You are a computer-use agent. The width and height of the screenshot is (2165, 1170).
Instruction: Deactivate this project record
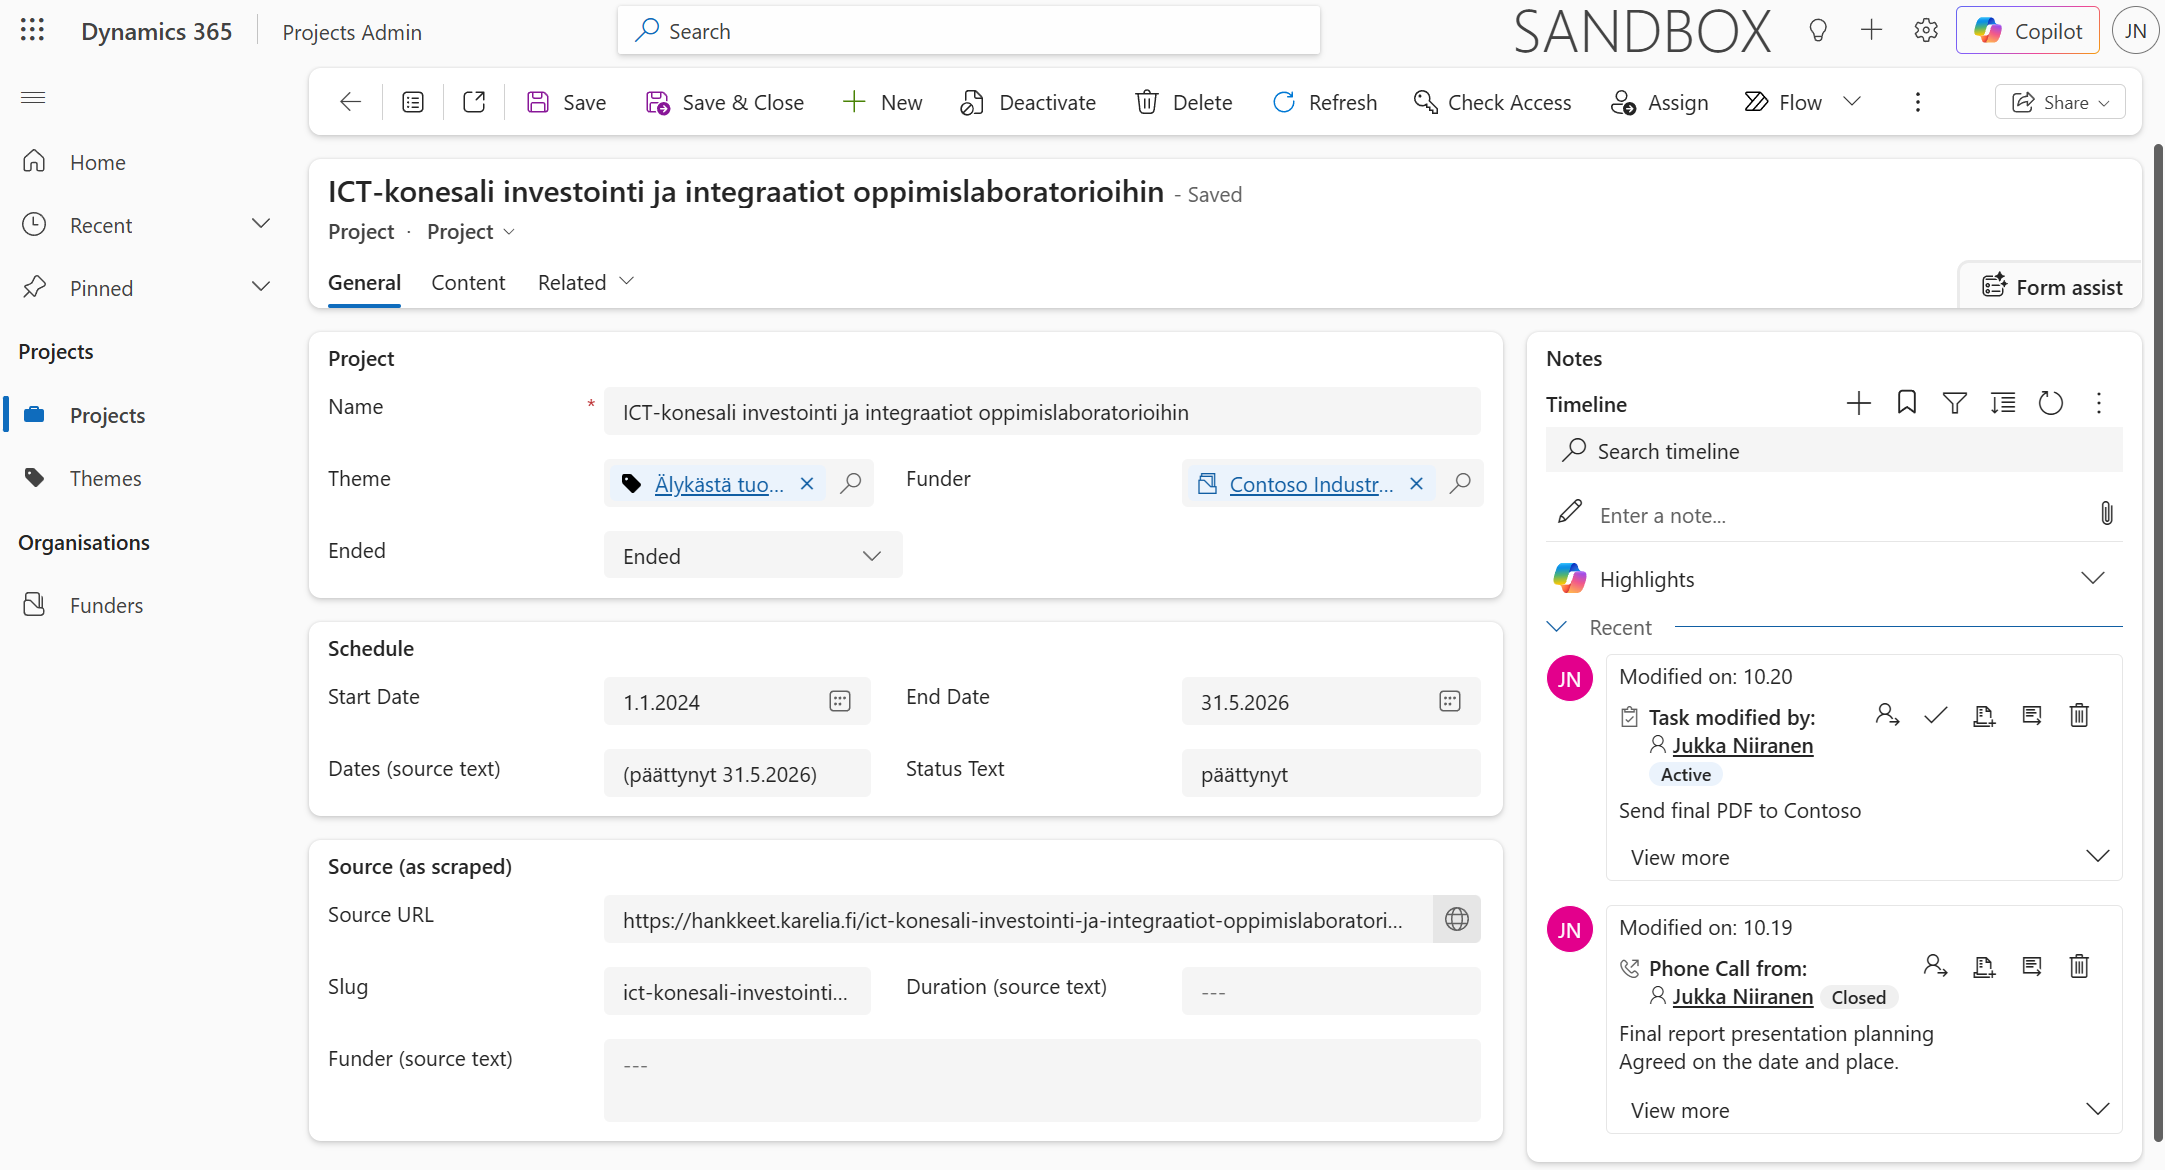coord(1028,102)
